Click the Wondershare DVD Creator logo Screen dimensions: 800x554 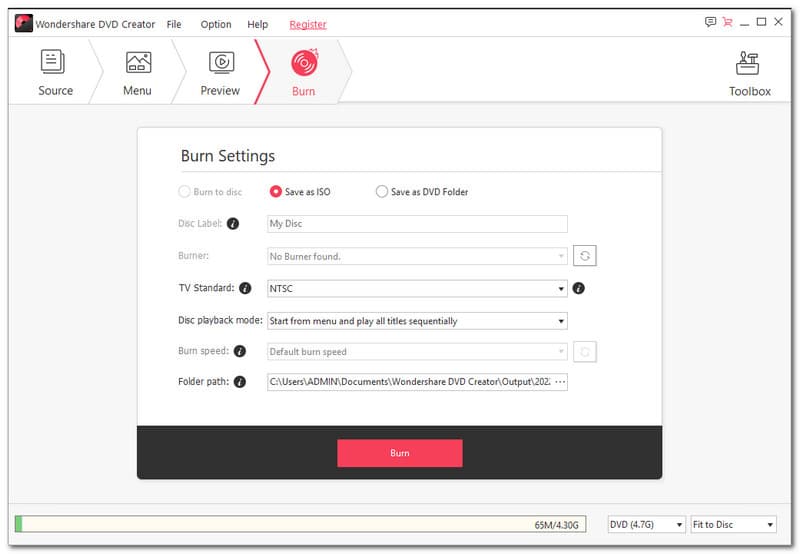[x=23, y=23]
